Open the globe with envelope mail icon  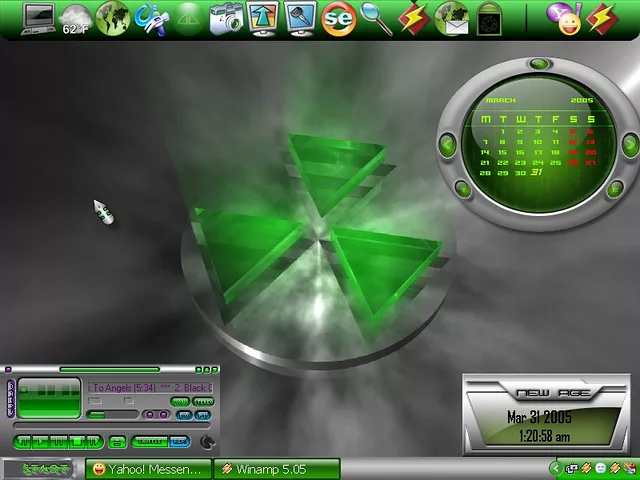point(452,19)
